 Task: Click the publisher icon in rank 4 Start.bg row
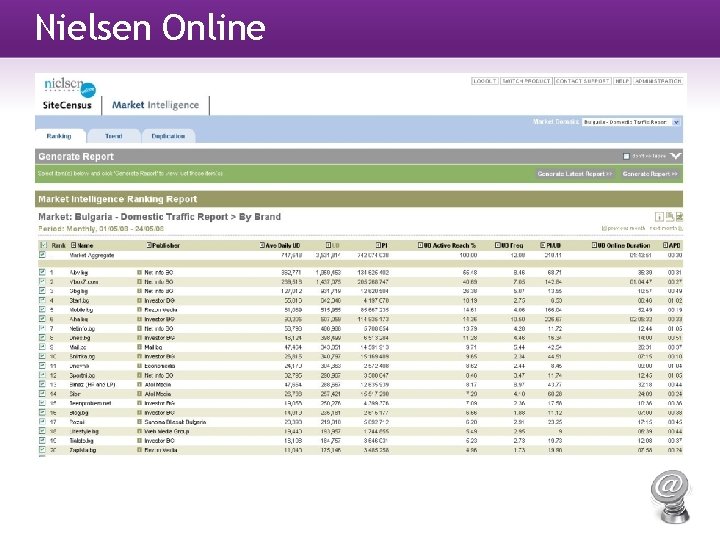[x=140, y=300]
